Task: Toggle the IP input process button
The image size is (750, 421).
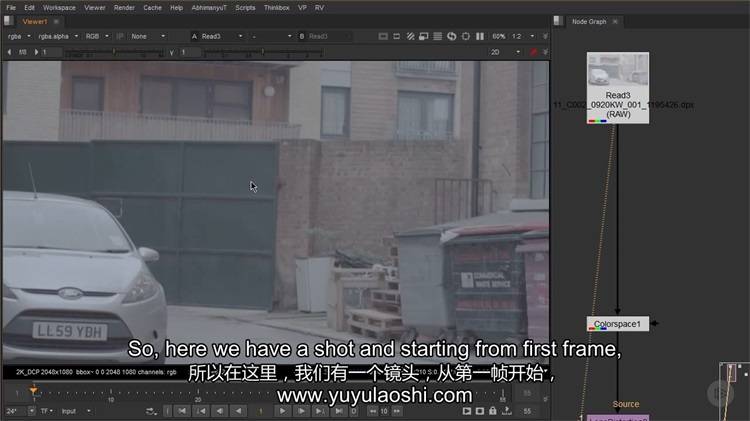Action: tap(120, 36)
